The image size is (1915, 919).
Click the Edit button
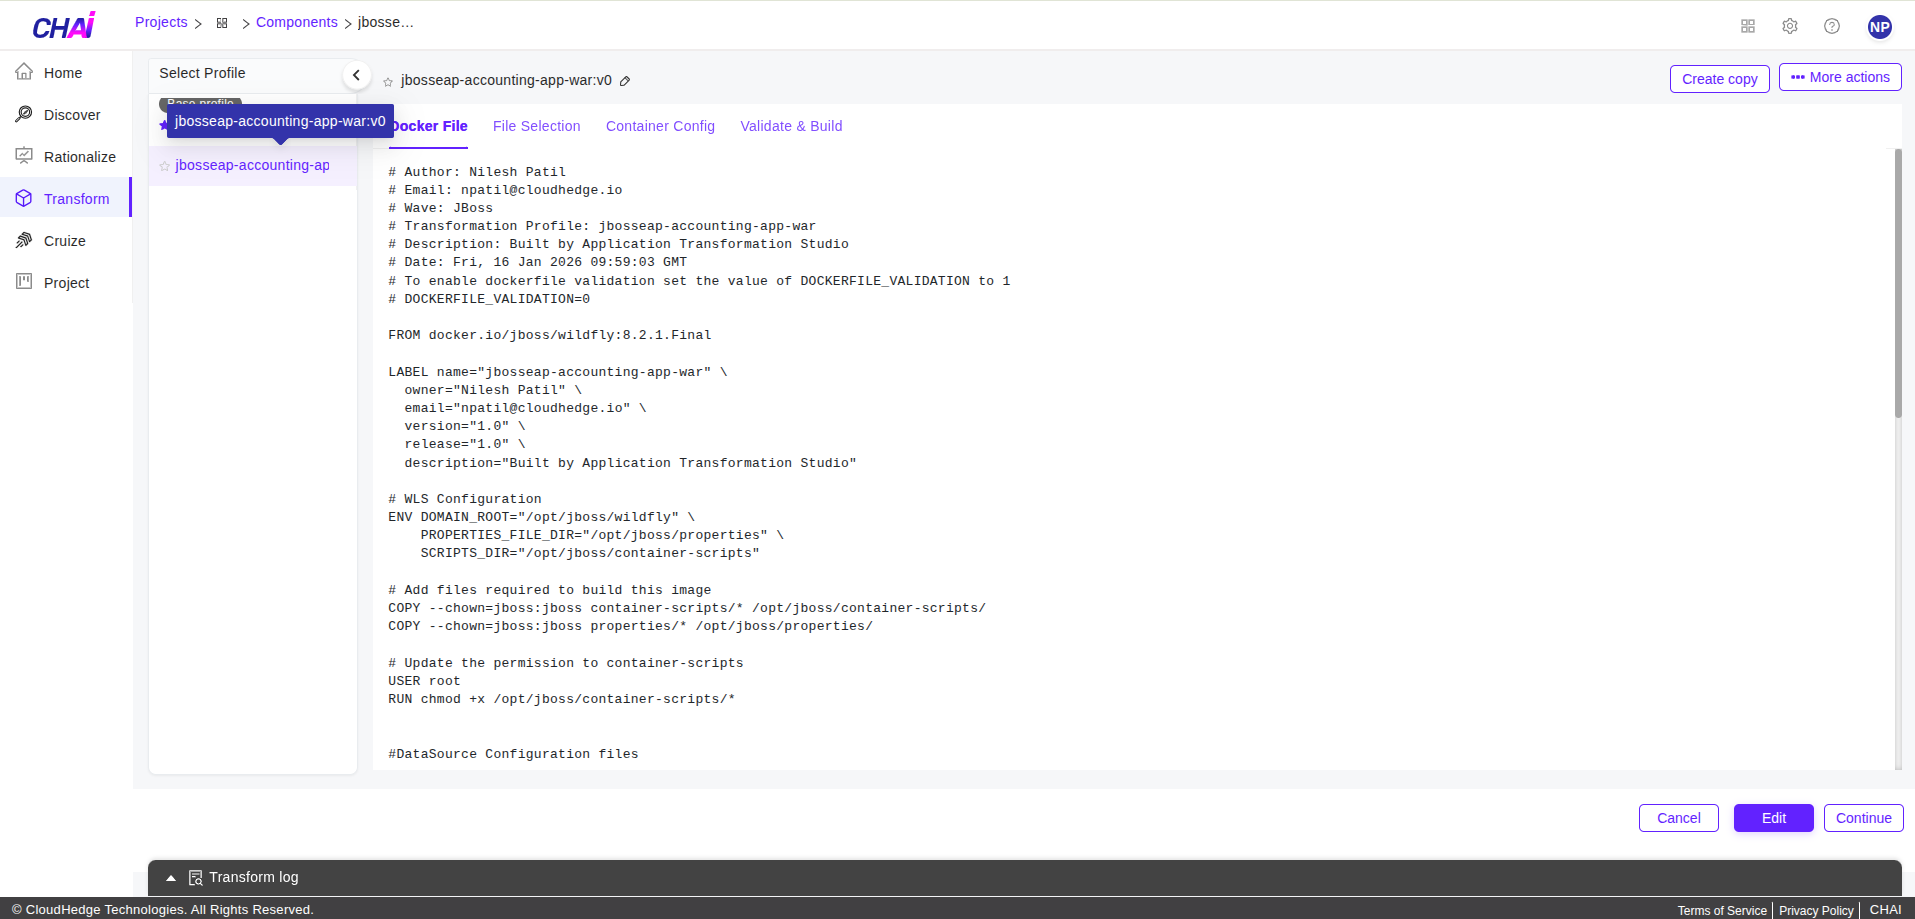click(x=1773, y=818)
